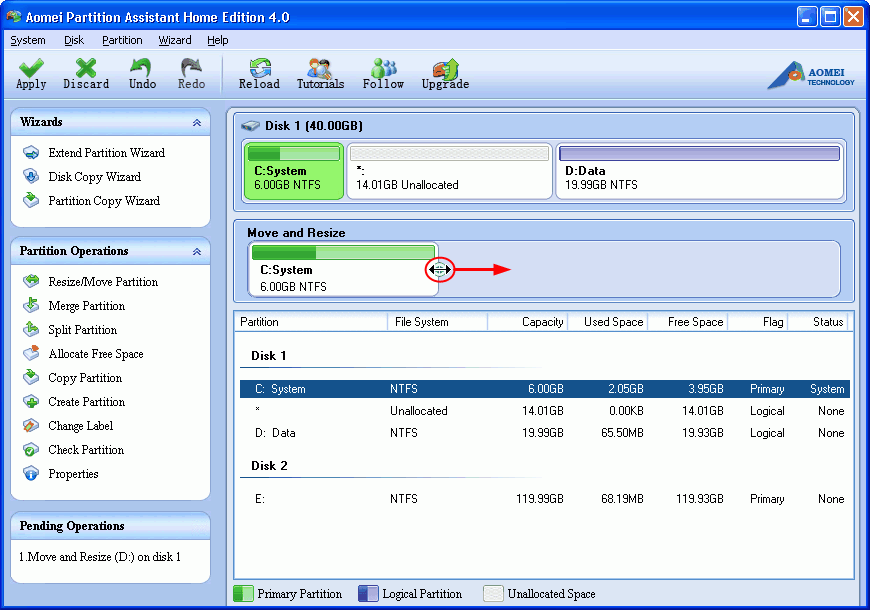Click the Allocate Free Space icon

[x=31, y=354]
